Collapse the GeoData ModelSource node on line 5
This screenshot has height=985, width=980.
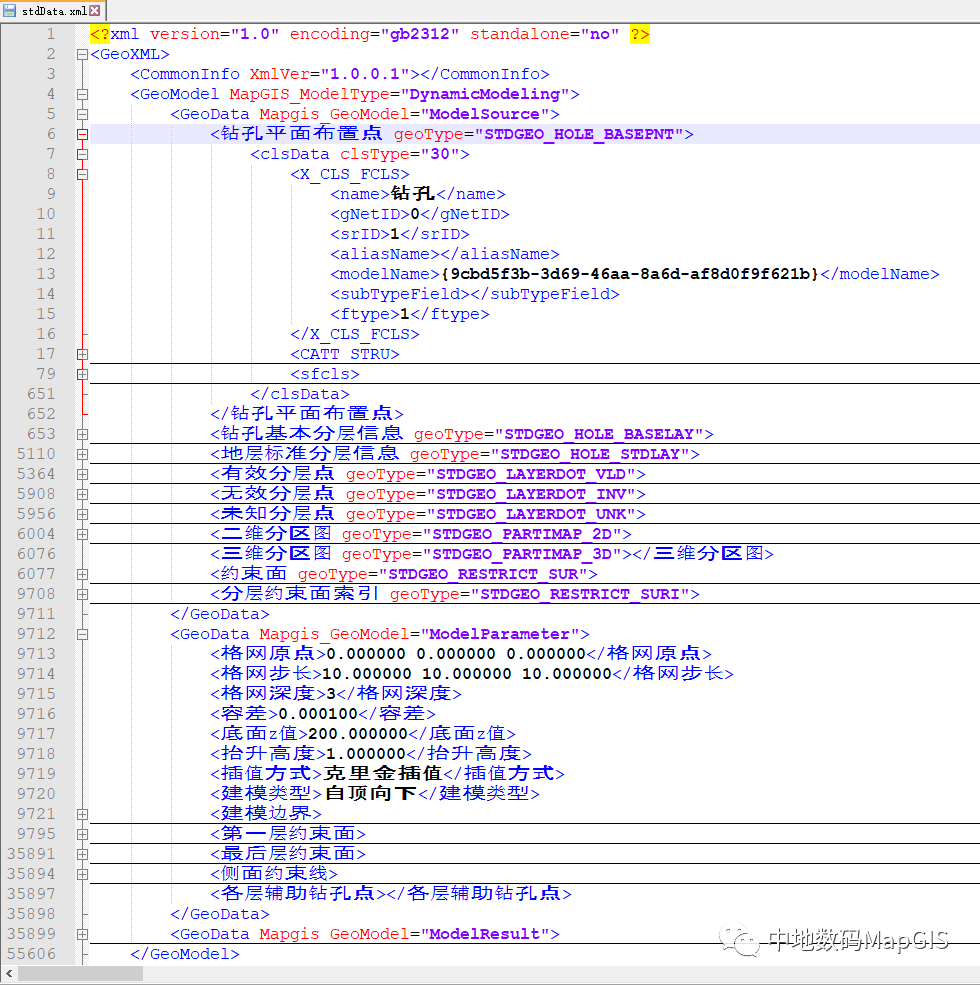tap(82, 114)
